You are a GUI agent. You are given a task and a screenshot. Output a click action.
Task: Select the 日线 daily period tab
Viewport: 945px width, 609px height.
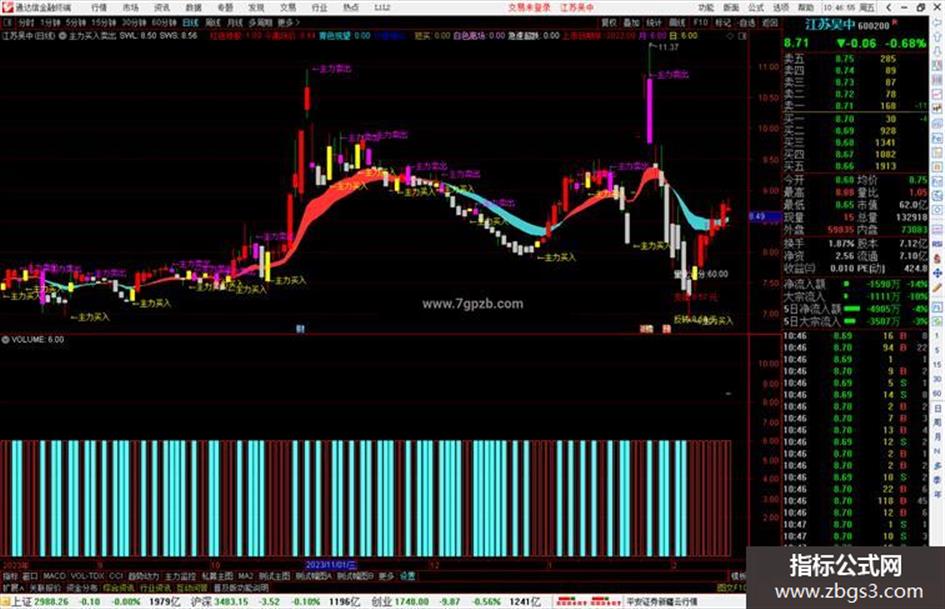tap(190, 22)
